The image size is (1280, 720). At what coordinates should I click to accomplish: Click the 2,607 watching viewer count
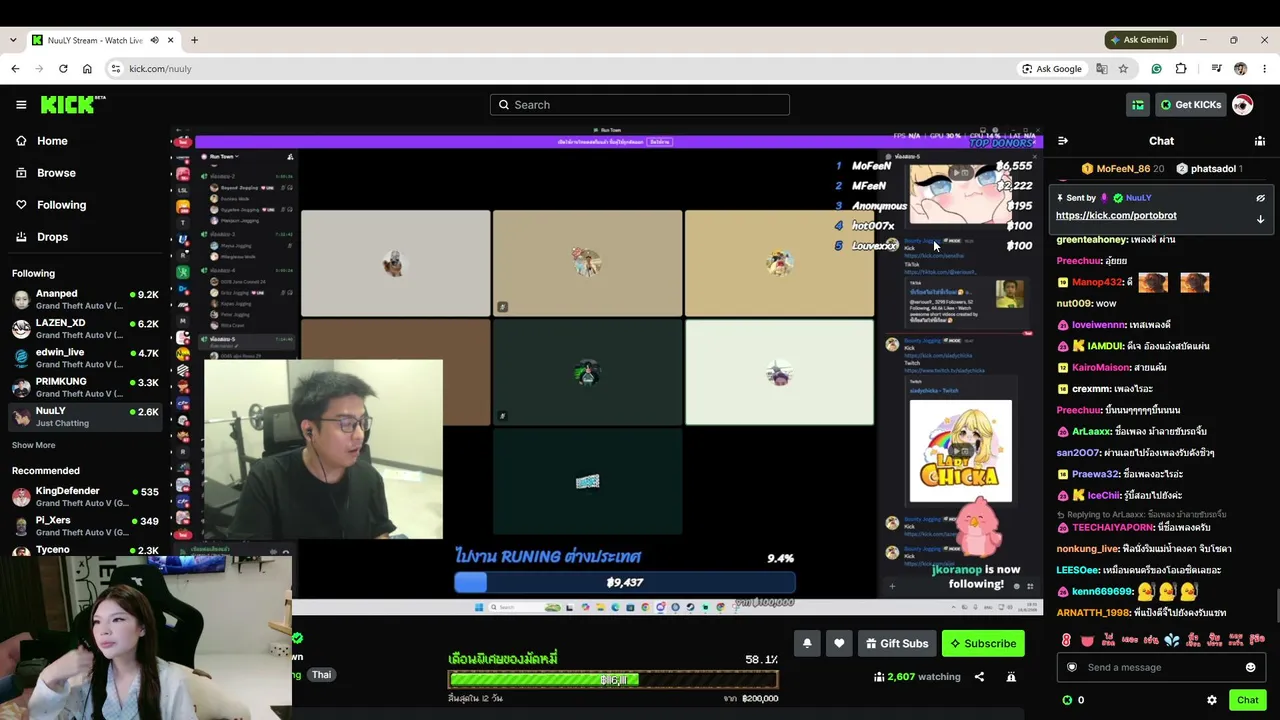tap(916, 677)
